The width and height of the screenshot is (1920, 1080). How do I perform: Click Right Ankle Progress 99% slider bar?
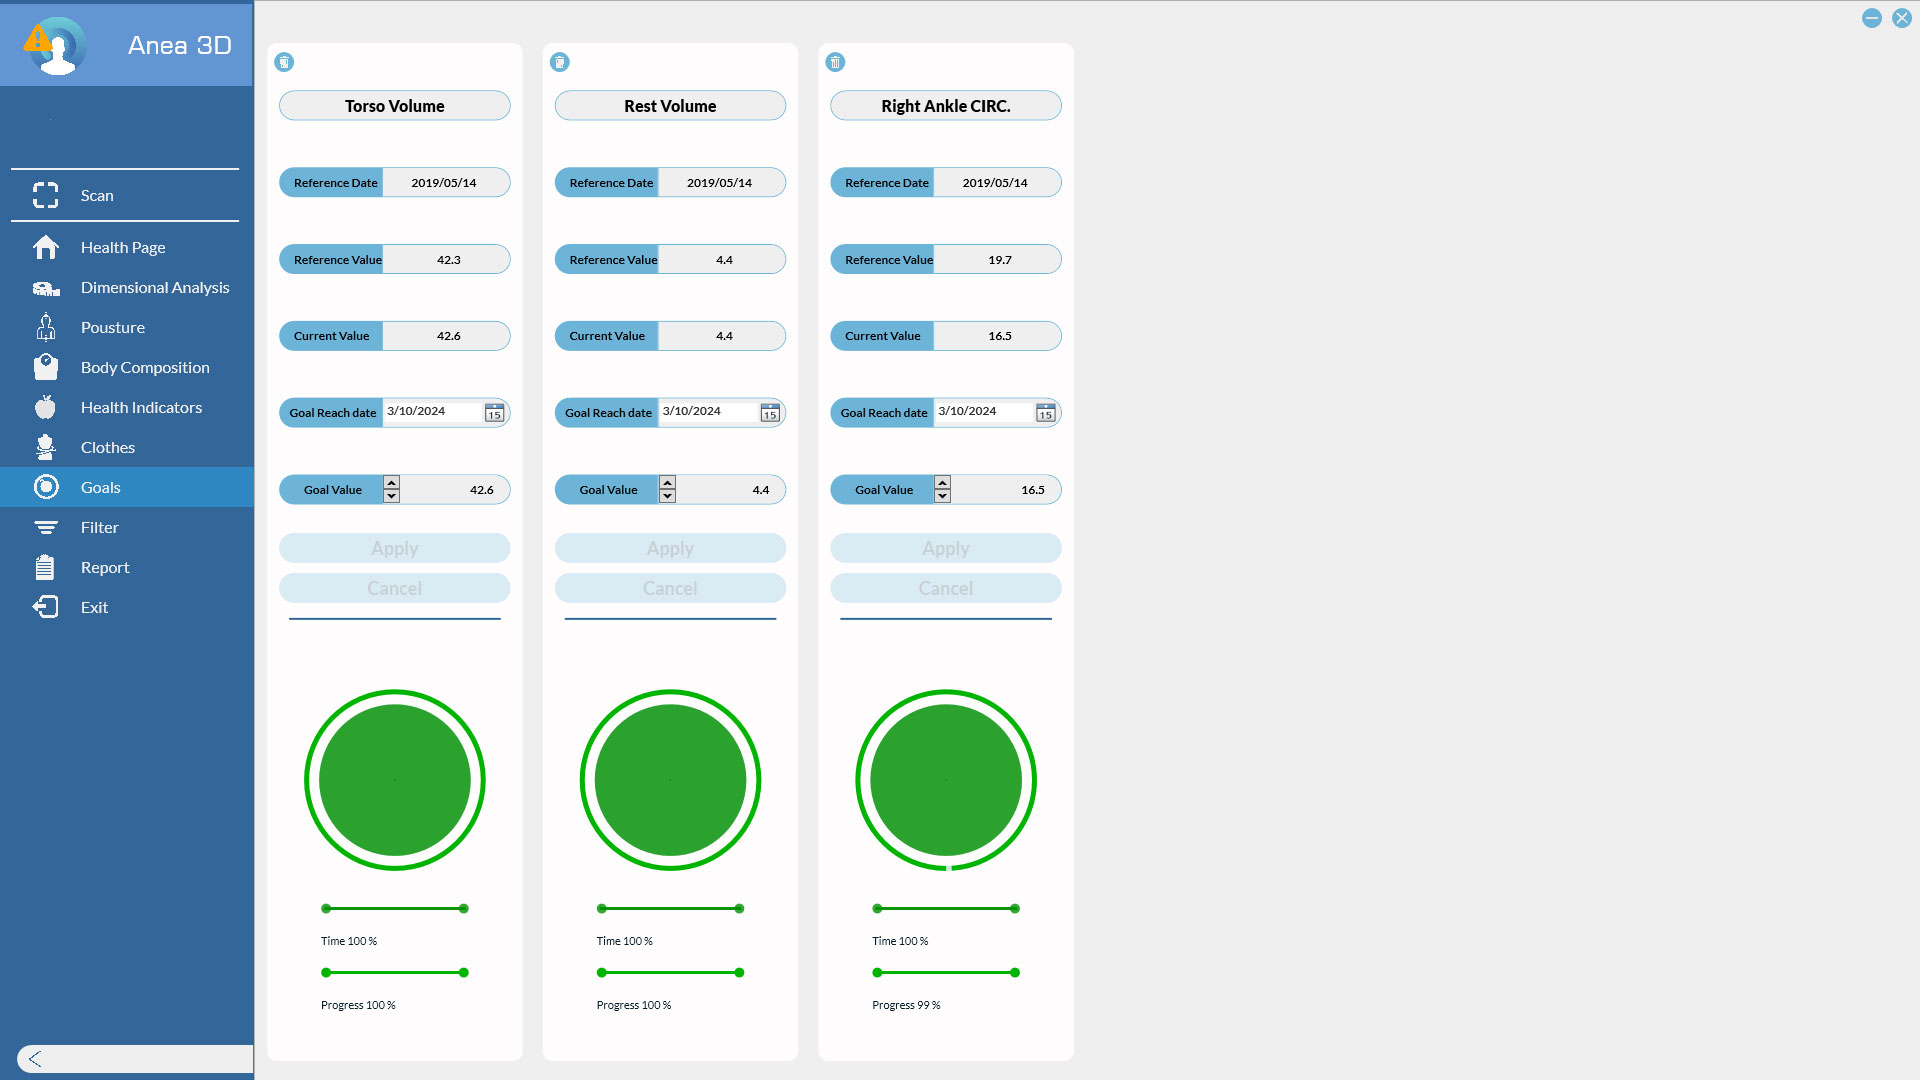[x=945, y=972]
